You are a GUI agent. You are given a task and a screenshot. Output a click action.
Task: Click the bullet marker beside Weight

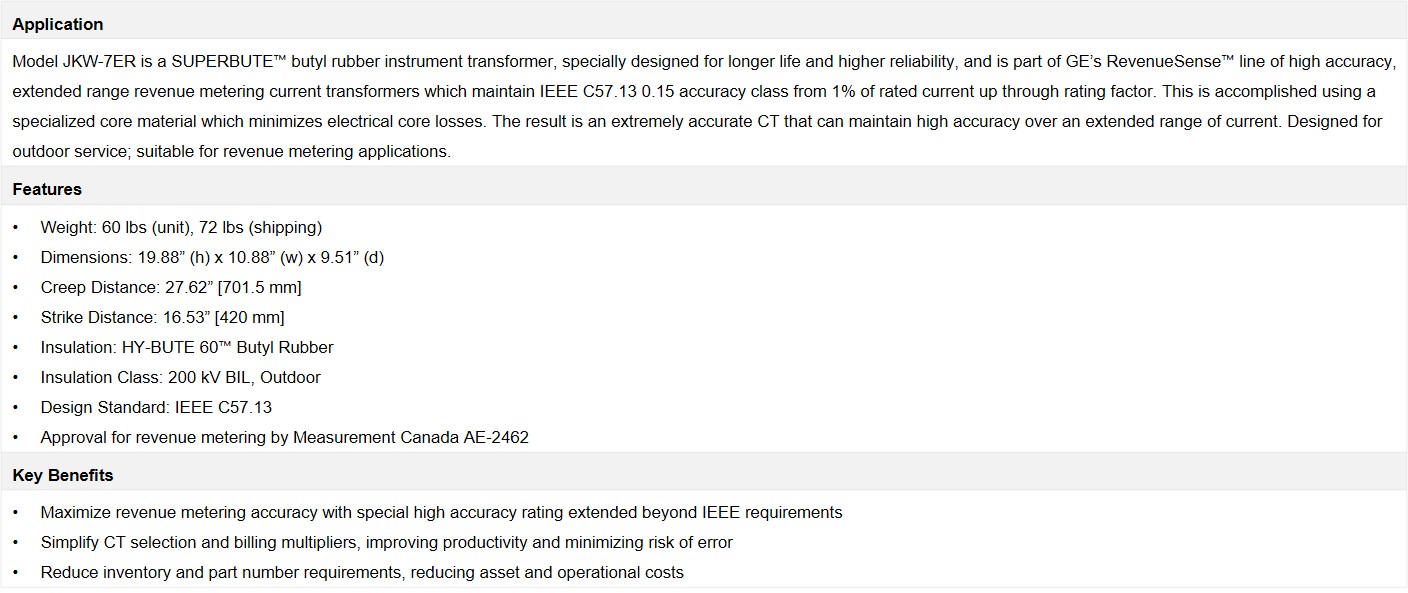[15, 227]
